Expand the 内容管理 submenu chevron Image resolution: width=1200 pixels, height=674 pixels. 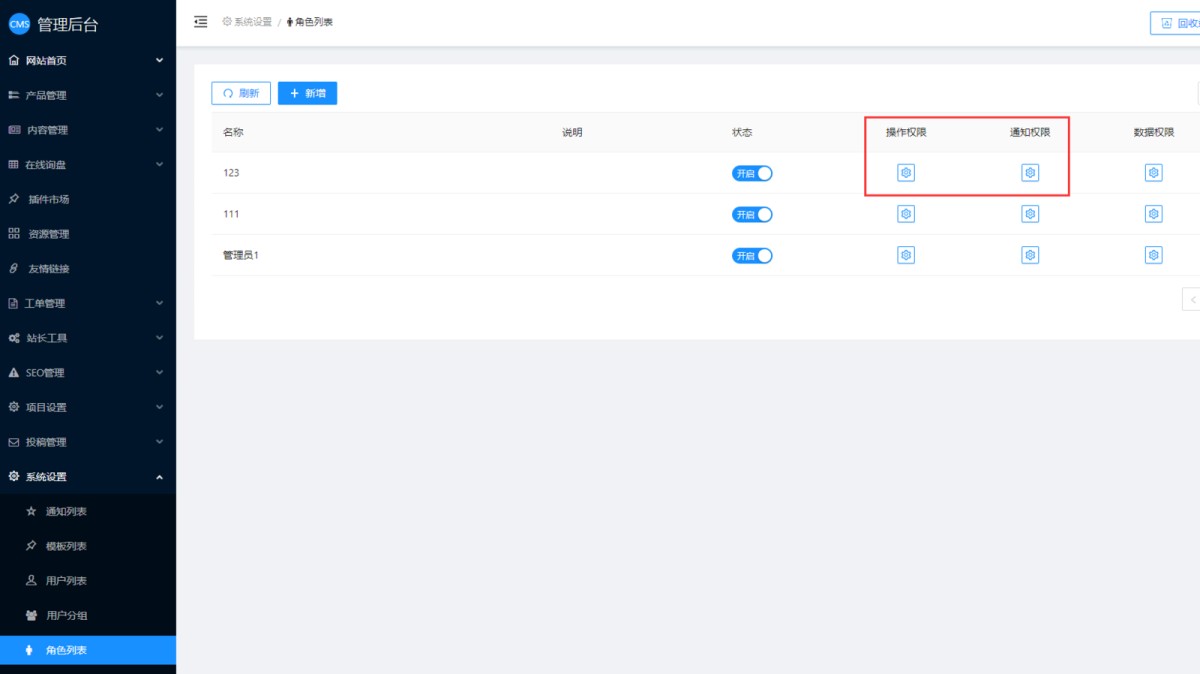(159, 130)
